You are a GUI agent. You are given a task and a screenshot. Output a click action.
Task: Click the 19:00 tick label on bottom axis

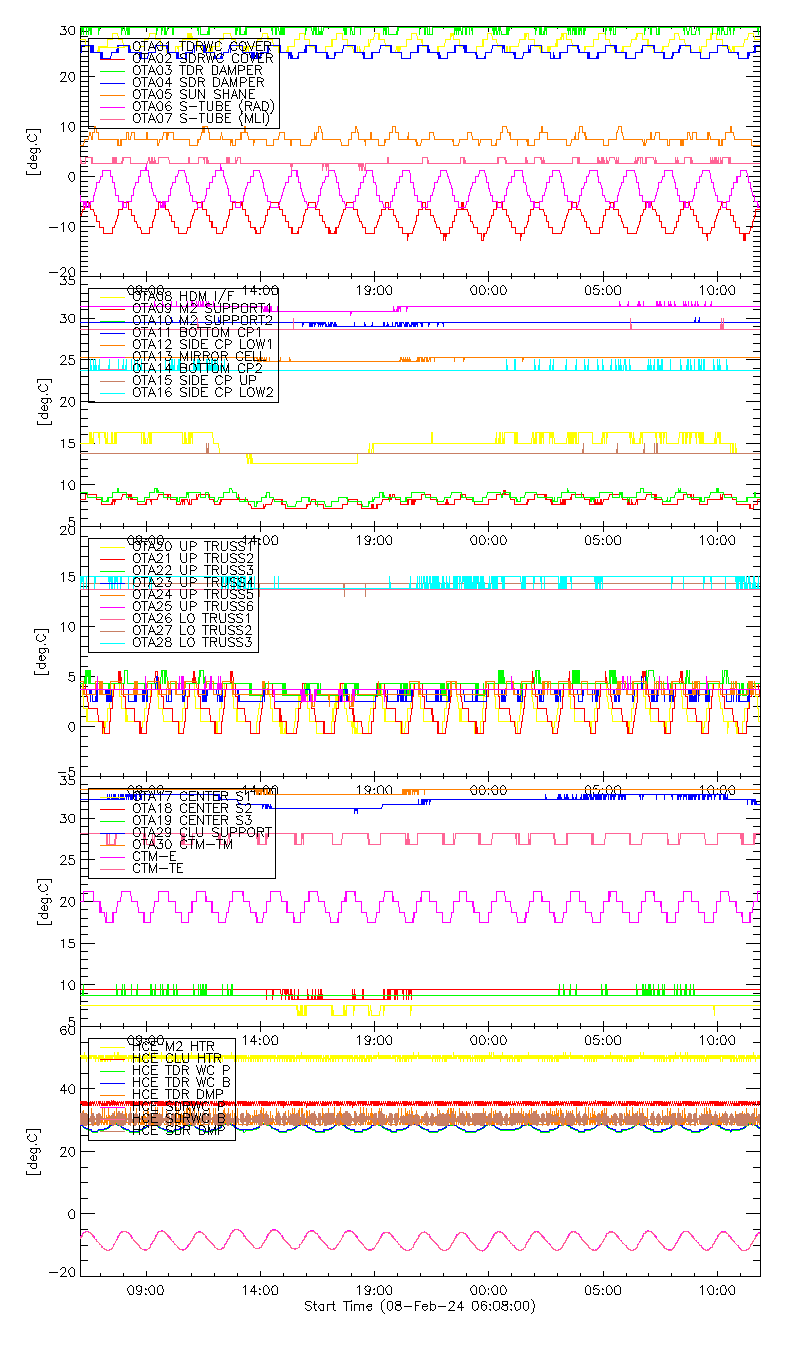point(374,1290)
